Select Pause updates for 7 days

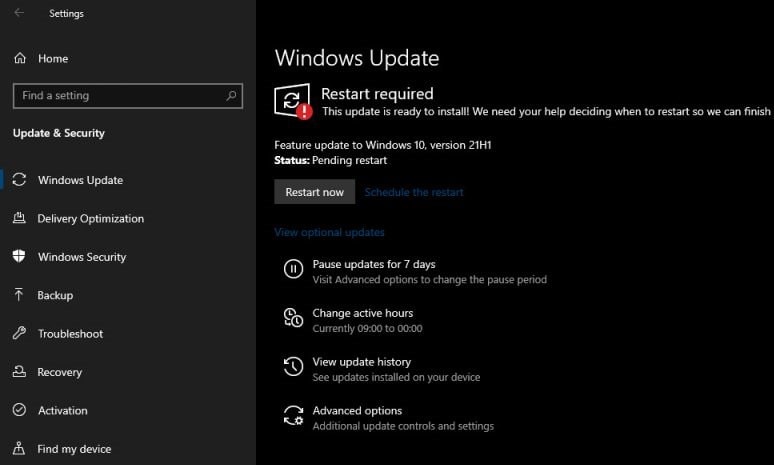click(x=374, y=264)
